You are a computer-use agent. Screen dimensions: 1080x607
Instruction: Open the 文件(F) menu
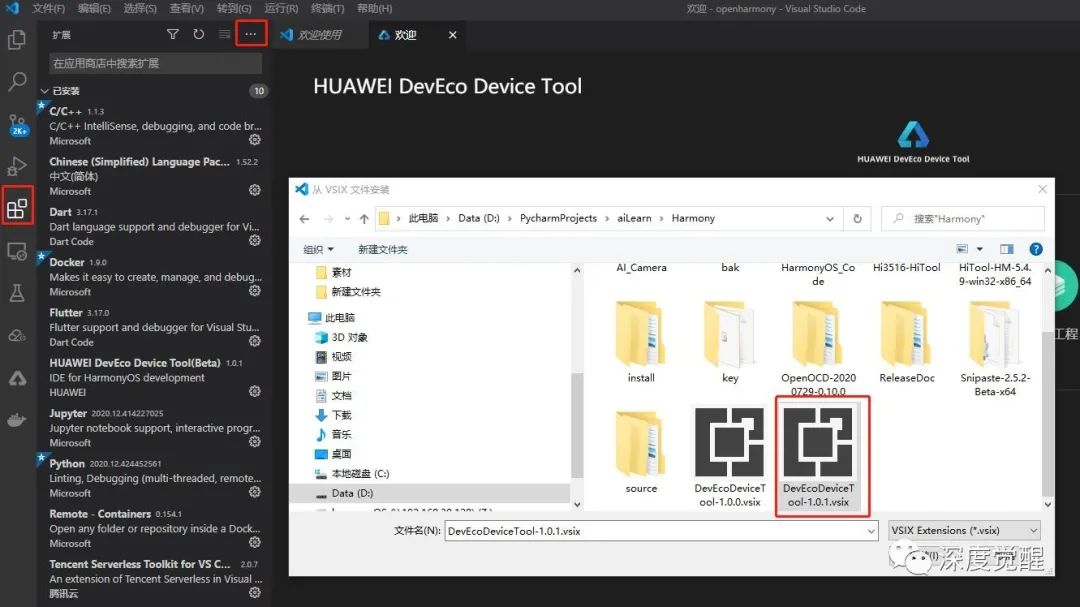tap(48, 8)
